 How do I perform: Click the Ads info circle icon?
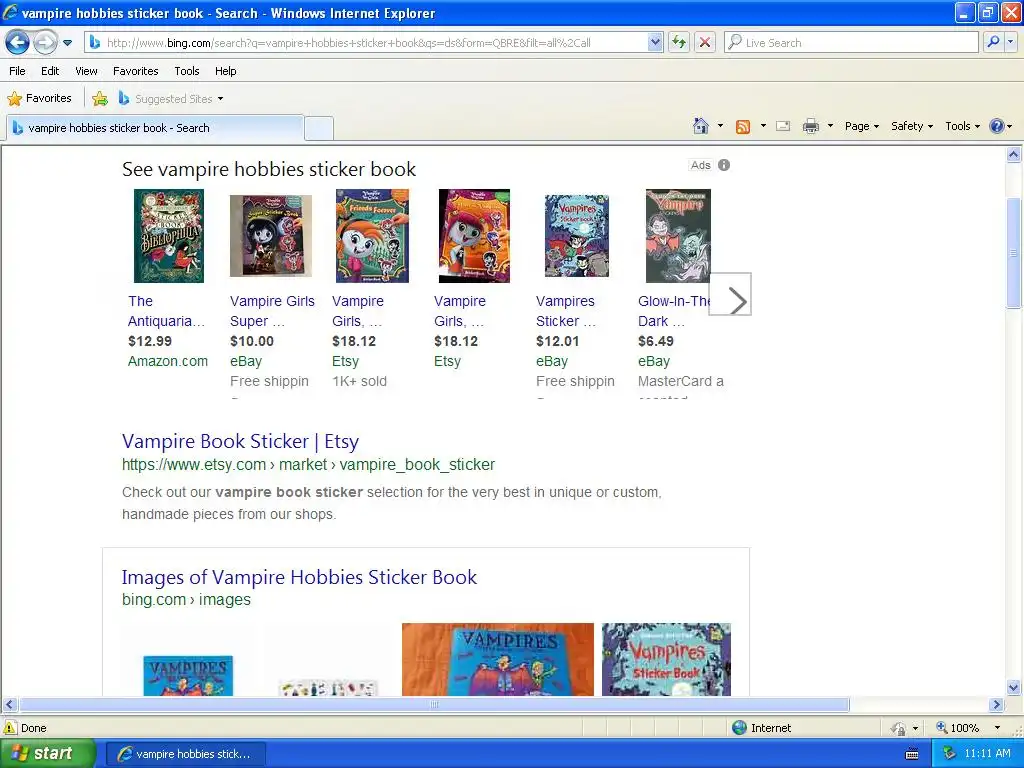click(724, 165)
